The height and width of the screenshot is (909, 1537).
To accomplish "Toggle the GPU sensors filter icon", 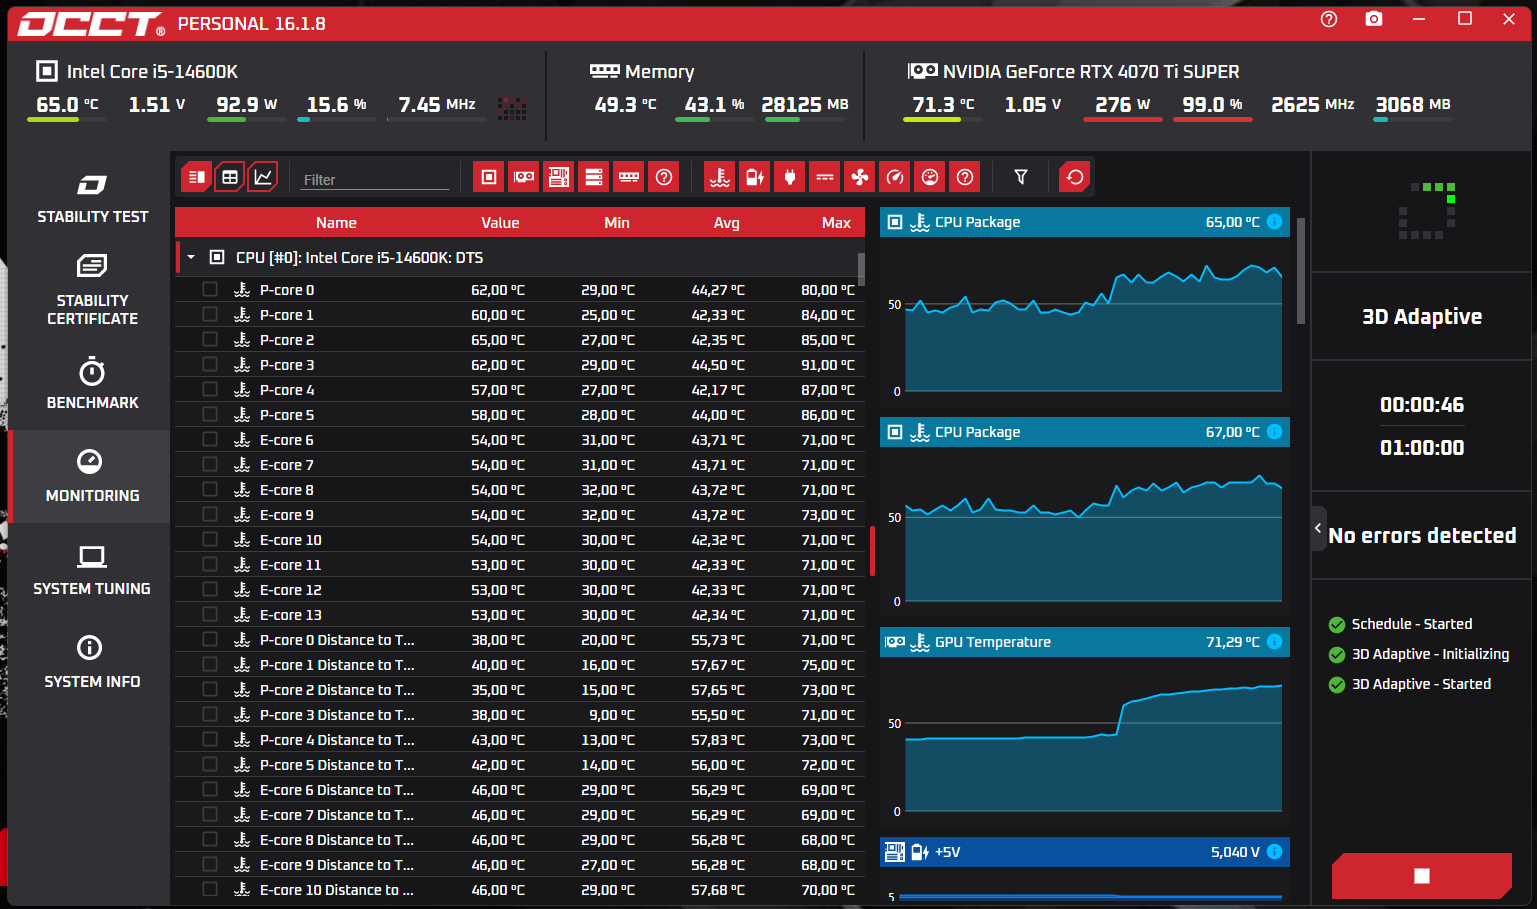I will click(524, 177).
